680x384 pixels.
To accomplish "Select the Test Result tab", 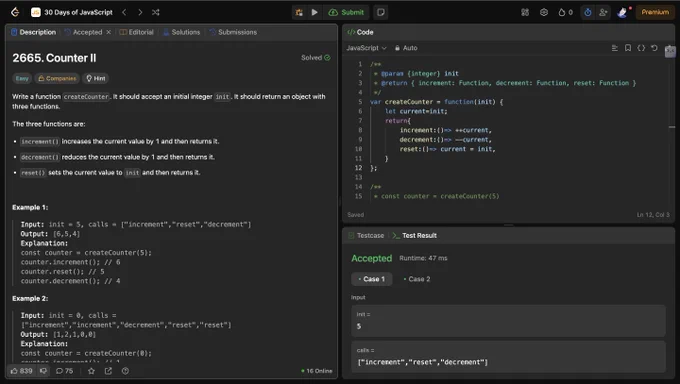I will [x=415, y=235].
